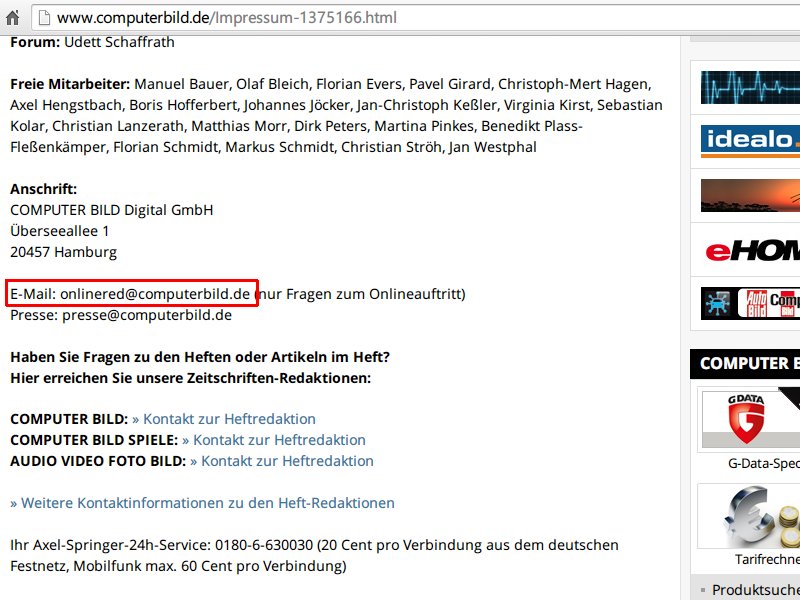Image resolution: width=800 pixels, height=600 pixels.
Task: Click the presse@computerbild.de email address
Action: point(147,315)
